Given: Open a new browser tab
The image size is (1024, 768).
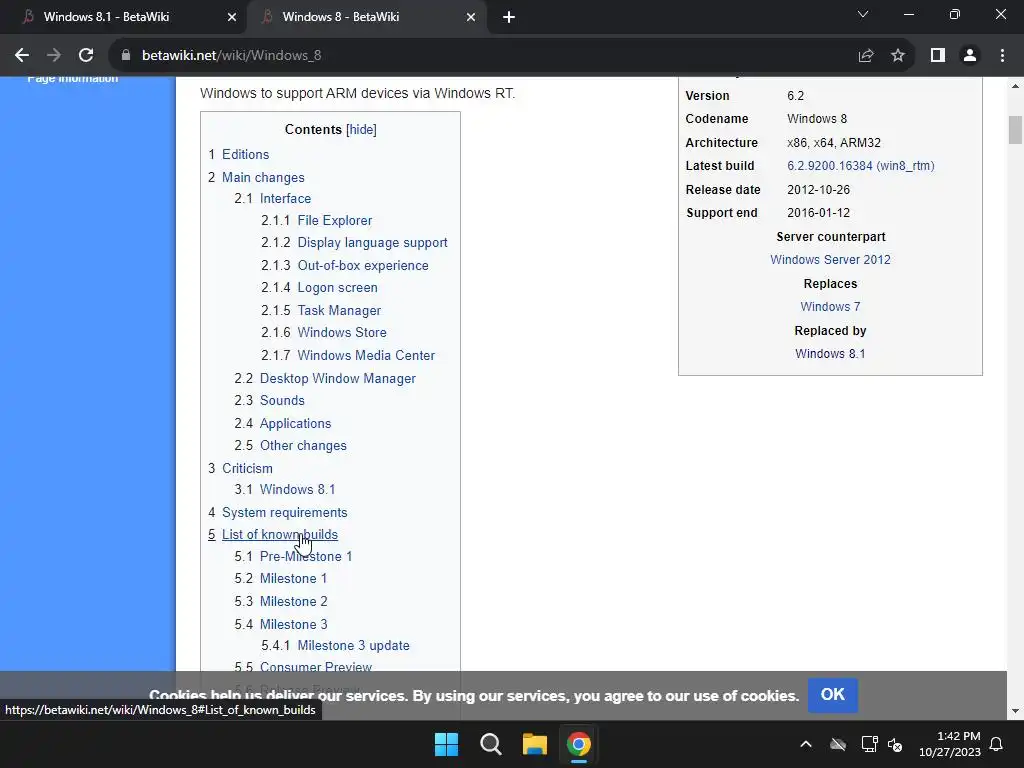Looking at the screenshot, I should 509,17.
